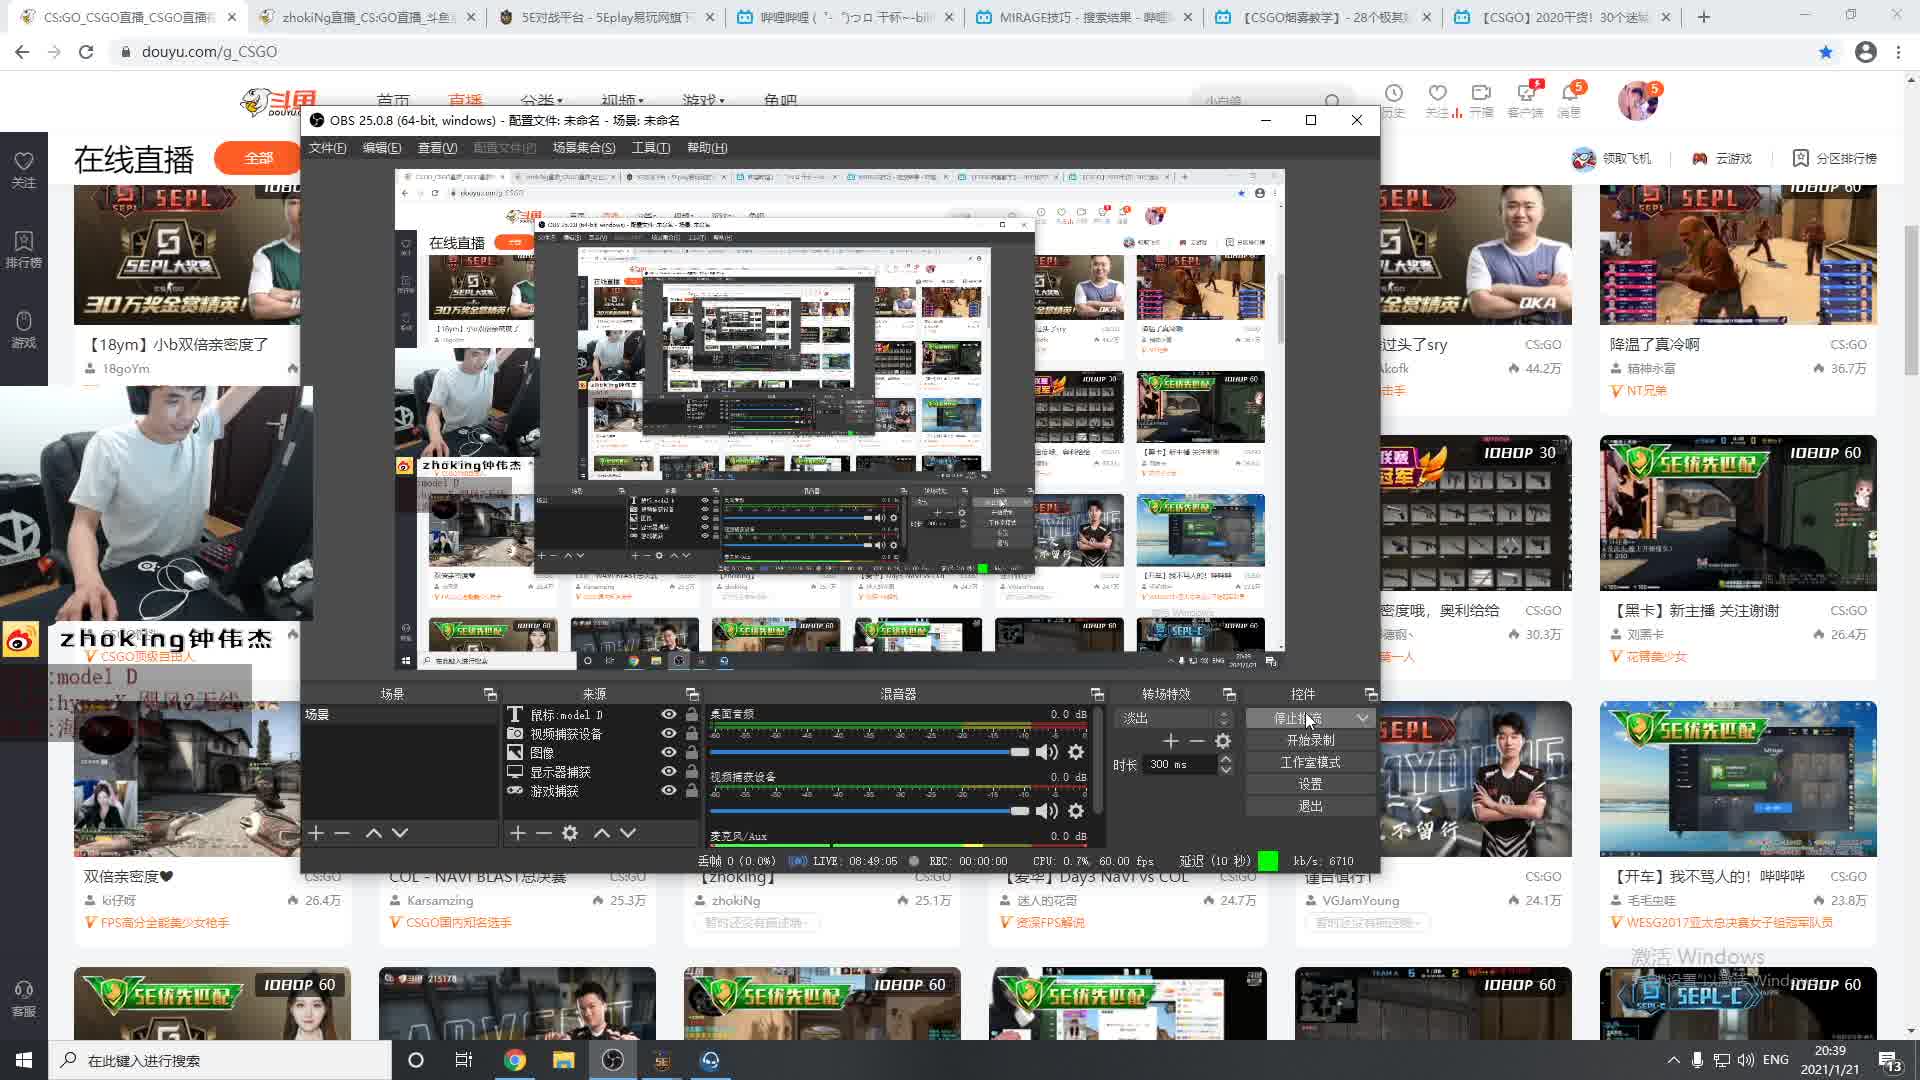Open transition properties gear icon

[1223, 741]
